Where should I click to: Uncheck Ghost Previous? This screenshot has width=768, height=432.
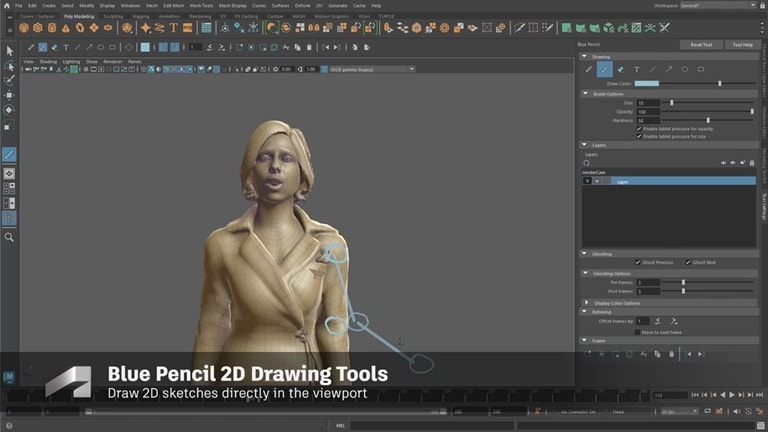638,263
